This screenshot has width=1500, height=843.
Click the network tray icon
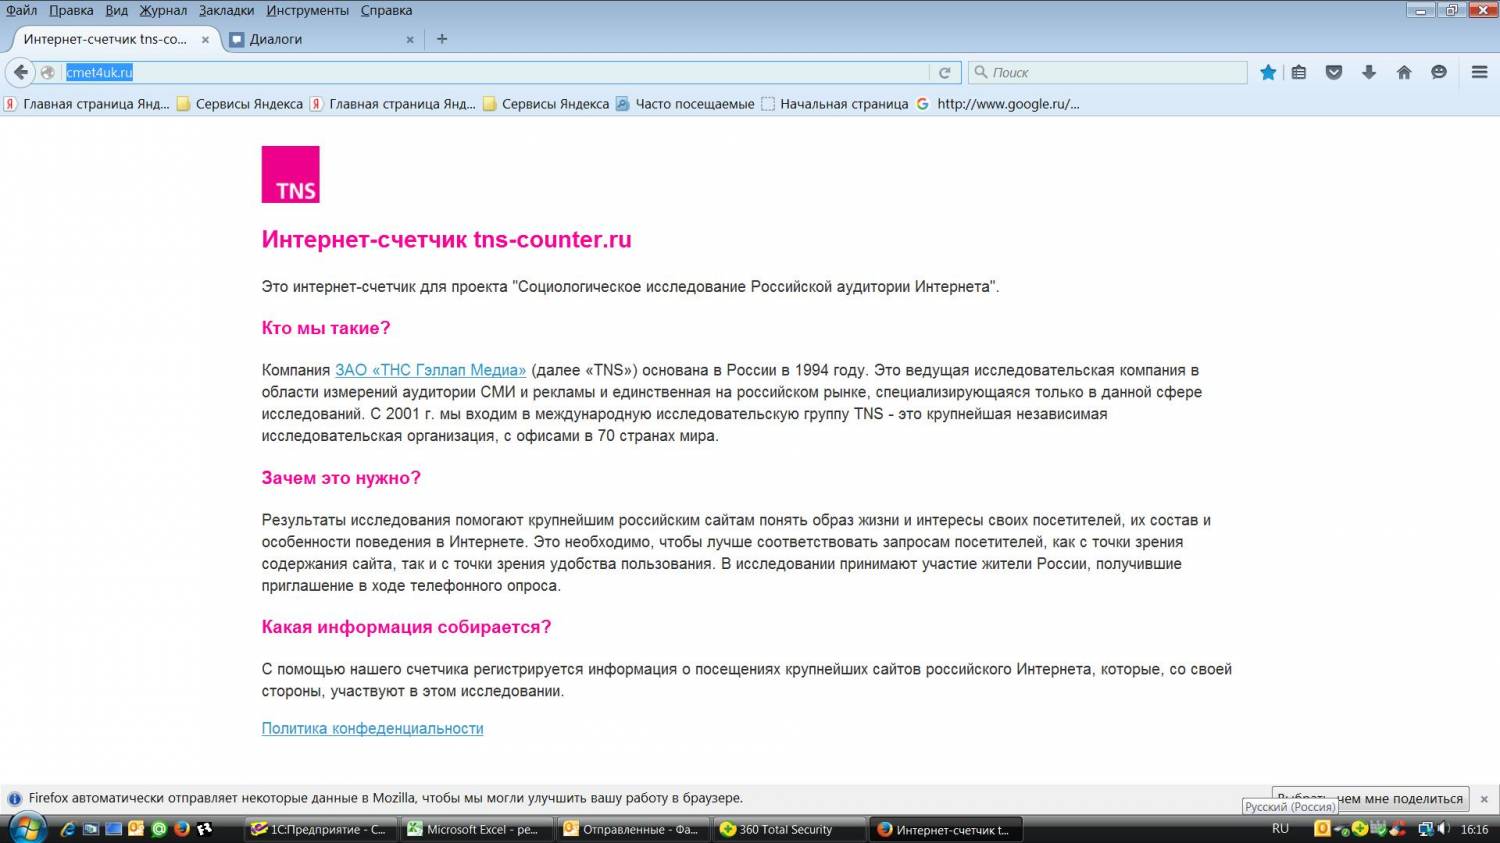click(1427, 829)
